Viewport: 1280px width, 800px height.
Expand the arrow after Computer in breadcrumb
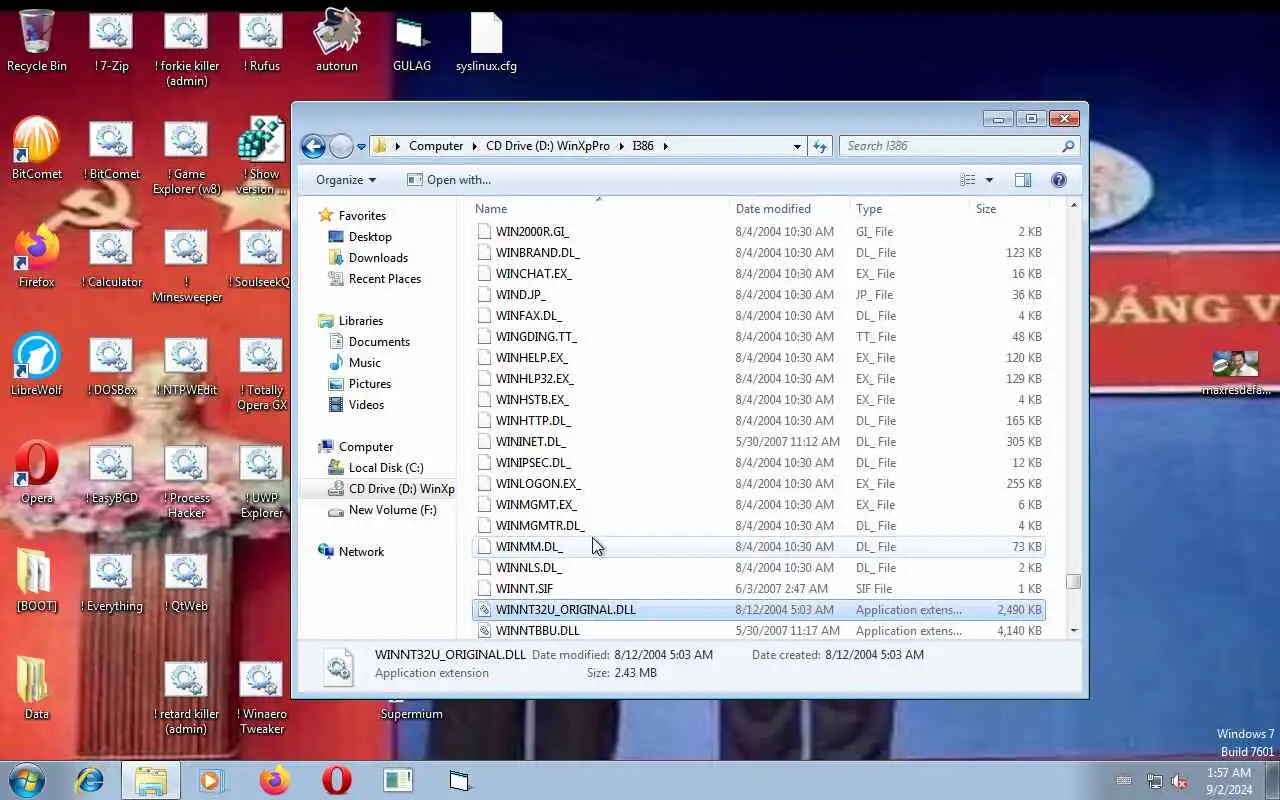(x=475, y=146)
